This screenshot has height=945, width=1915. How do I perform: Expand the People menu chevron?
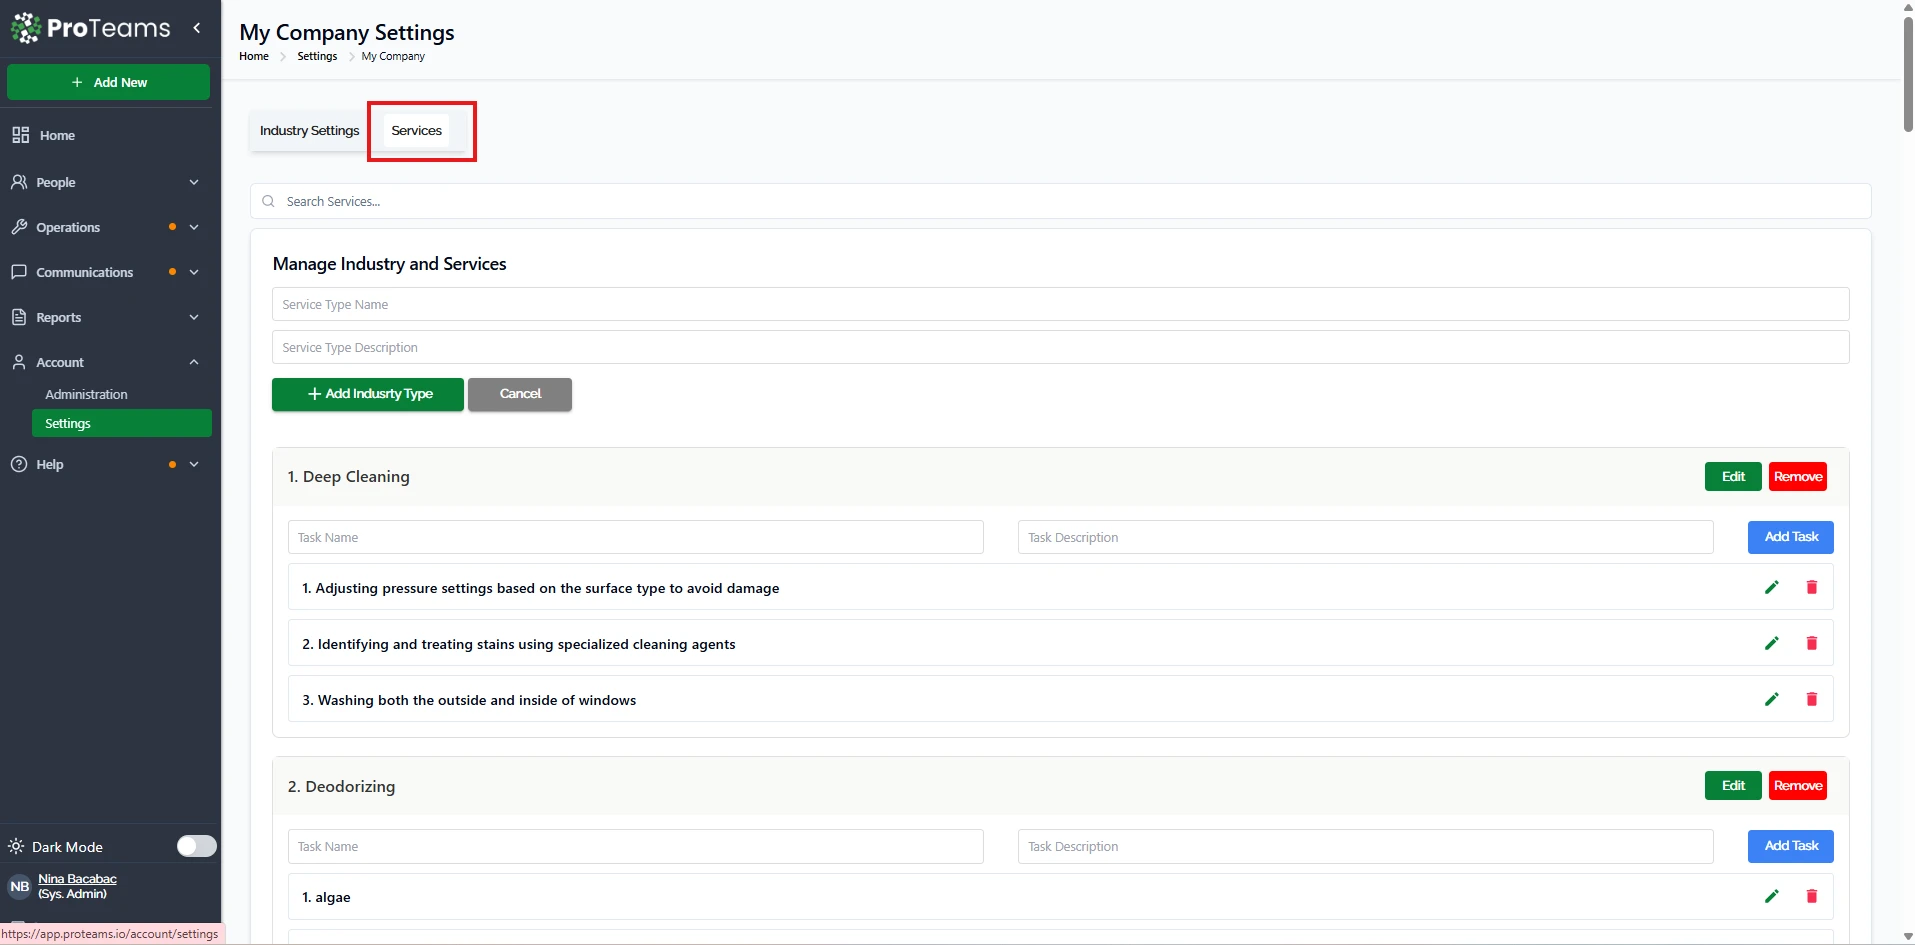pyautogui.click(x=194, y=182)
